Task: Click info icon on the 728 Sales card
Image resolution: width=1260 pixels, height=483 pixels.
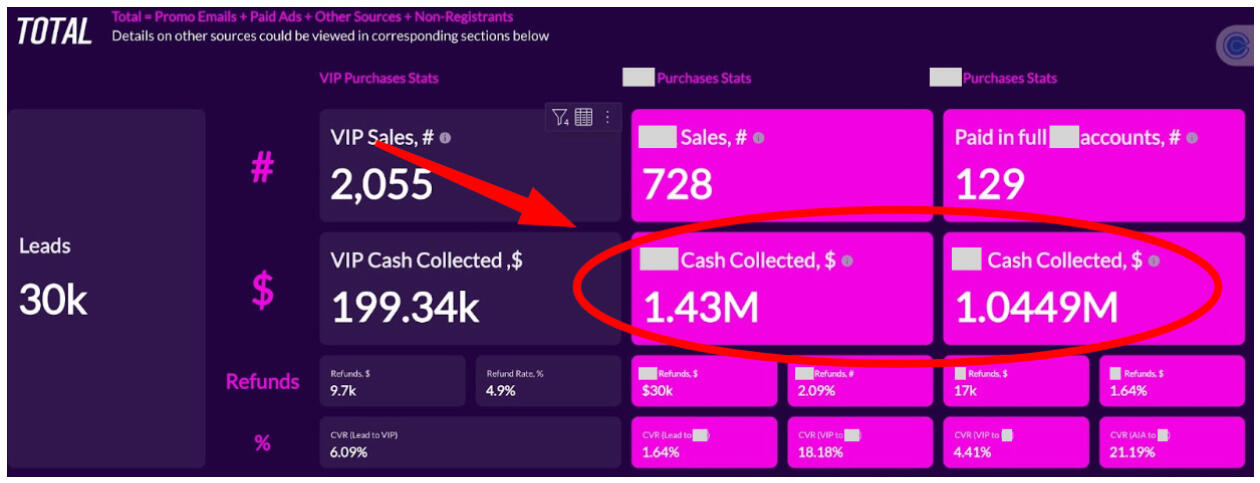Action: click(759, 138)
